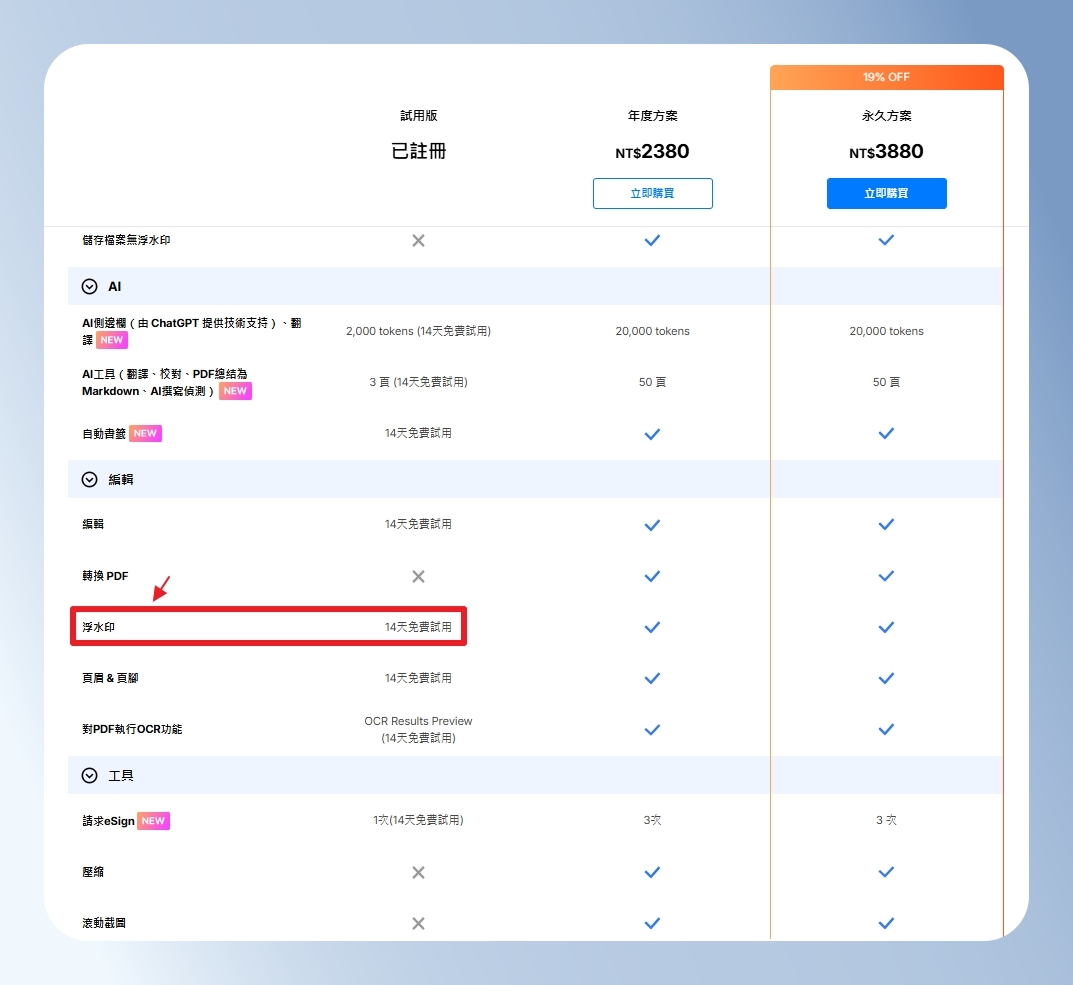Click the 立即購買 button under 年度方案

pyautogui.click(x=652, y=193)
